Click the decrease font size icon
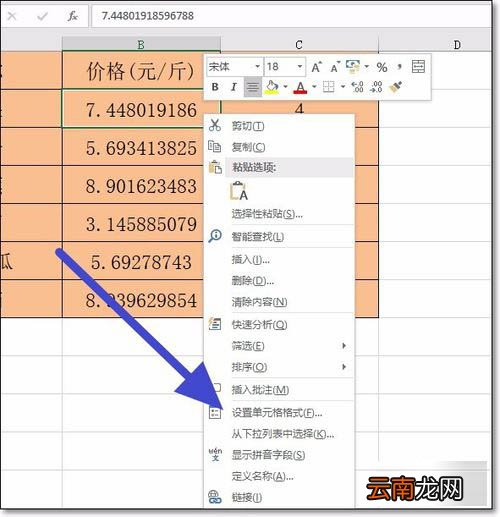Screen dimensions: 500x517 click(x=335, y=67)
